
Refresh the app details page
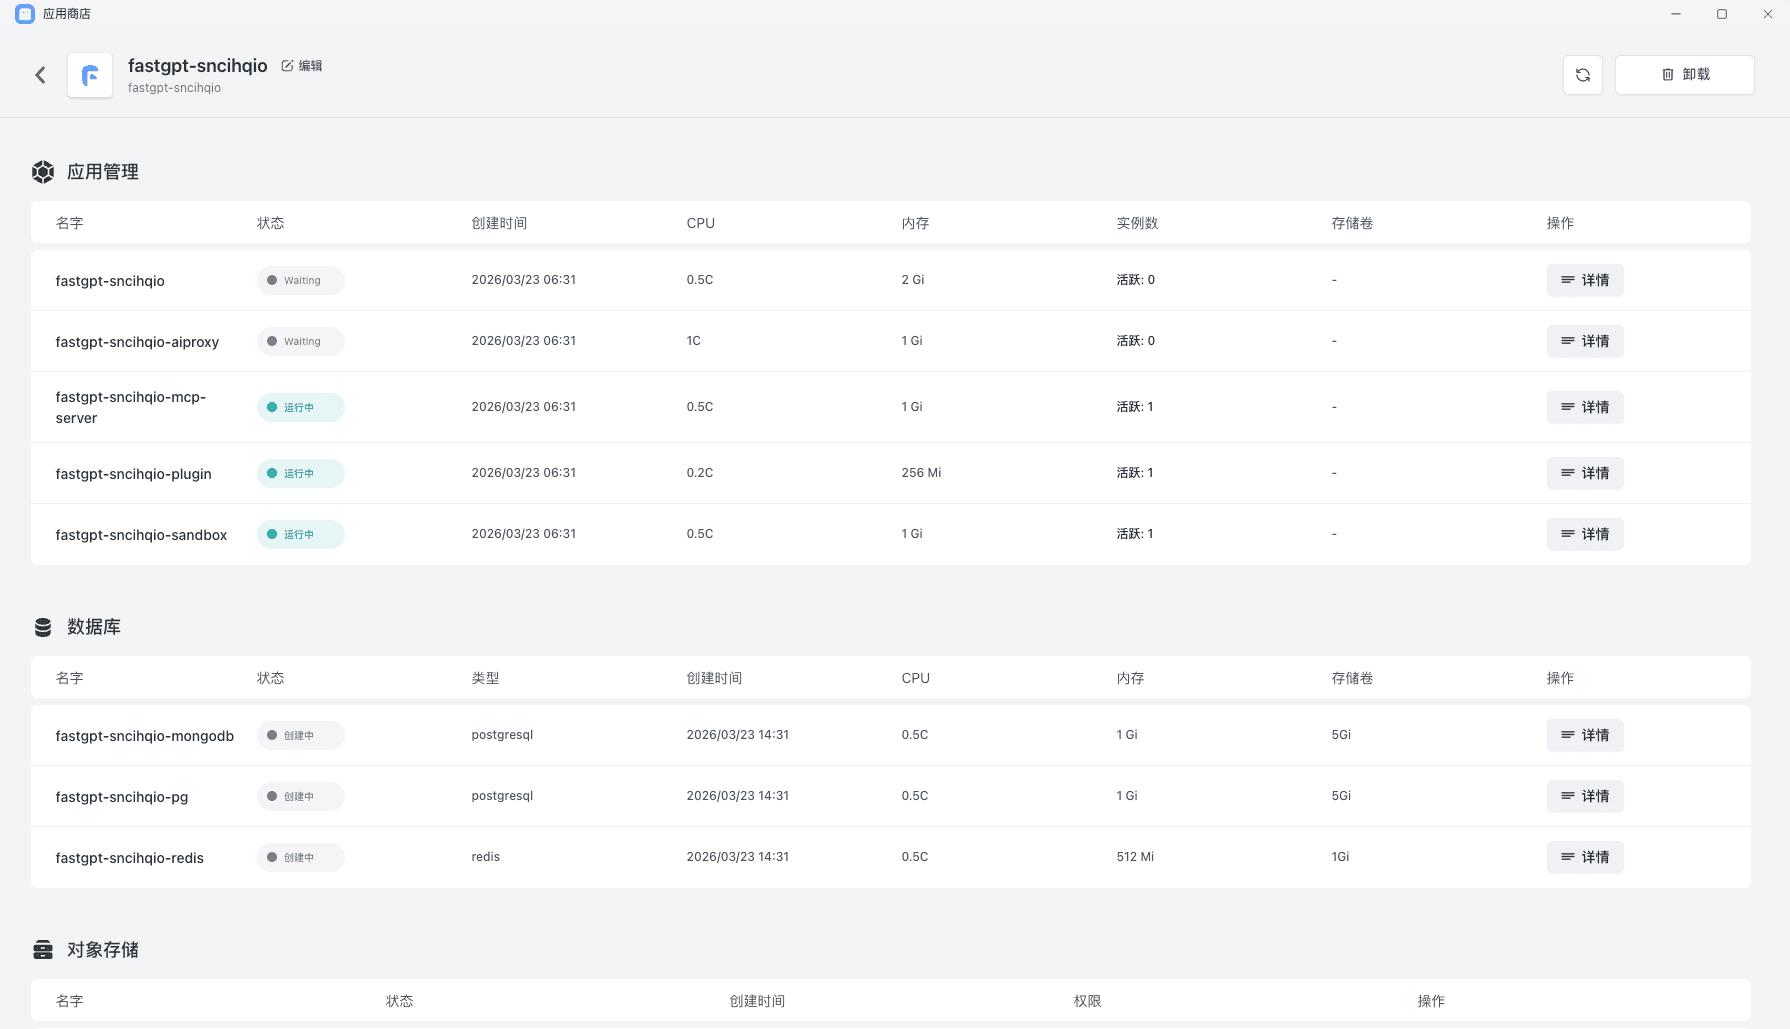point(1583,75)
